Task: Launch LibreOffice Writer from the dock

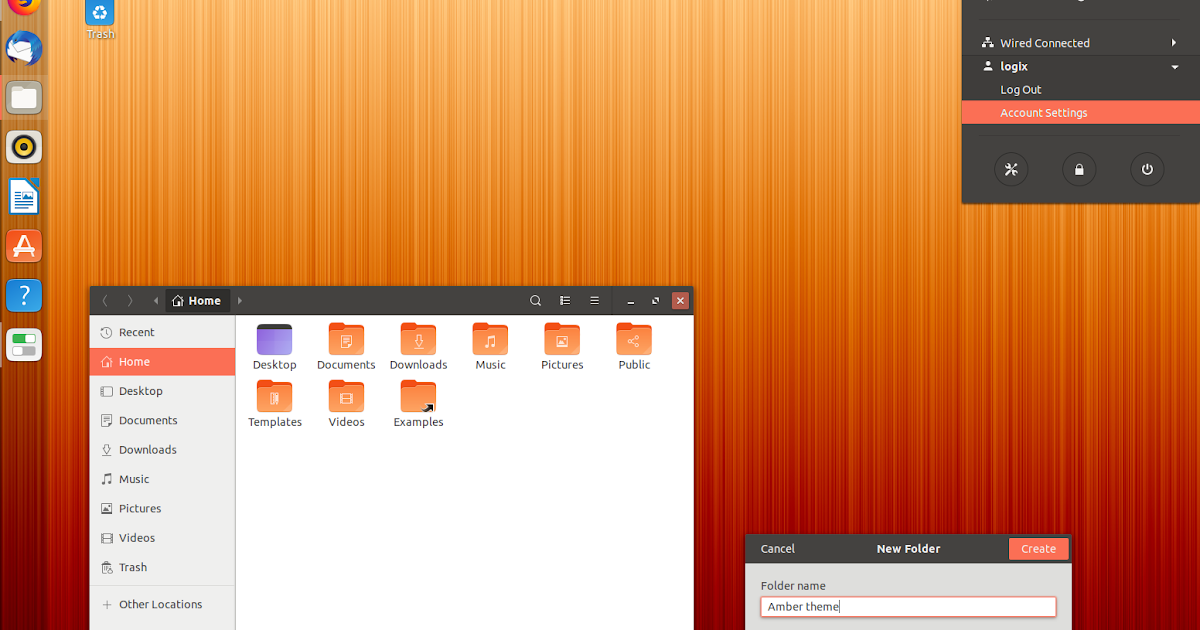Action: [x=23, y=196]
